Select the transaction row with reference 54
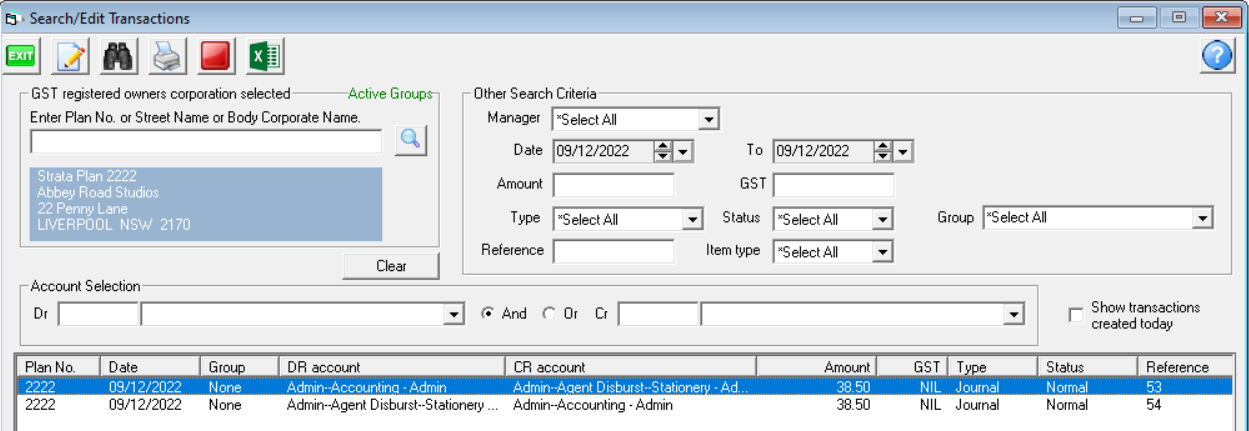Viewport: 1249px width, 431px height. [x=626, y=405]
